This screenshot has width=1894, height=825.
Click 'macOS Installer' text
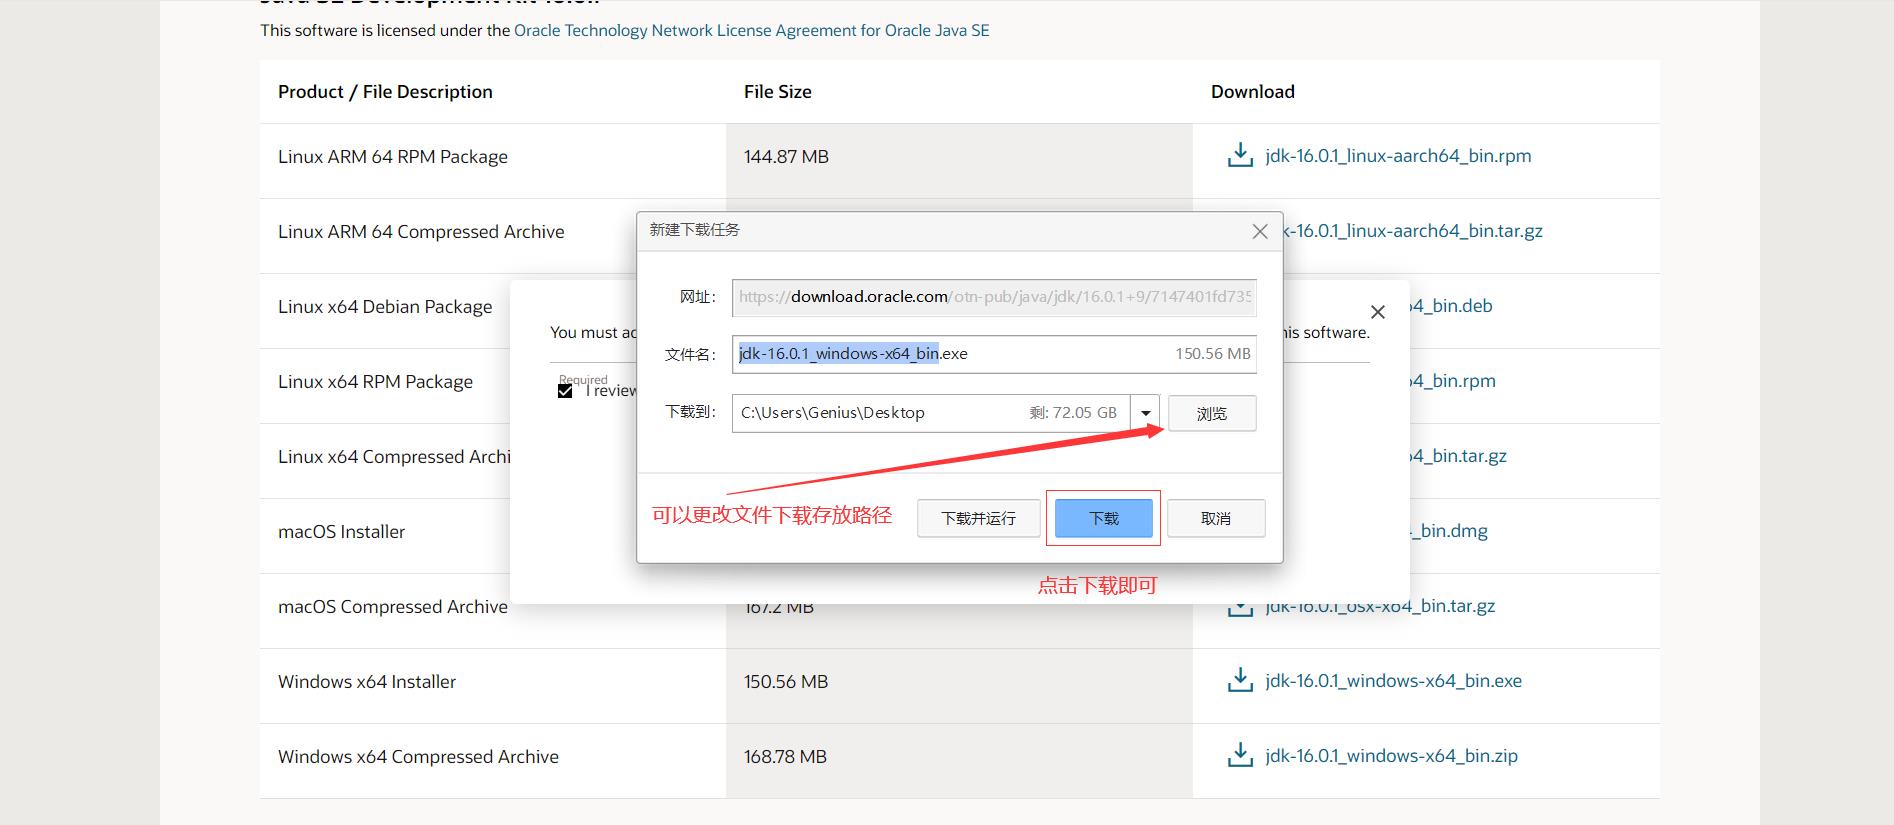click(342, 531)
